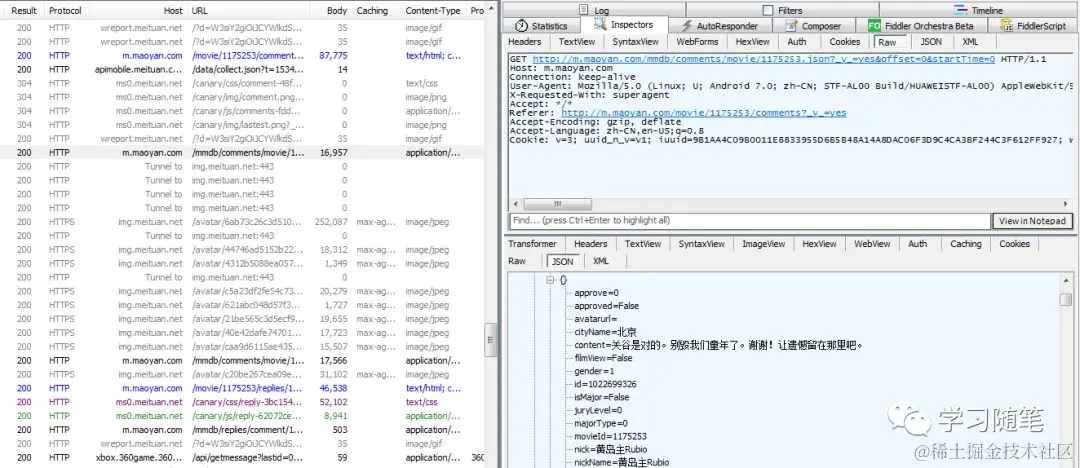Screen dimensions: 1080x468
Task: Select the content= JSON node
Action: (x=718, y=345)
